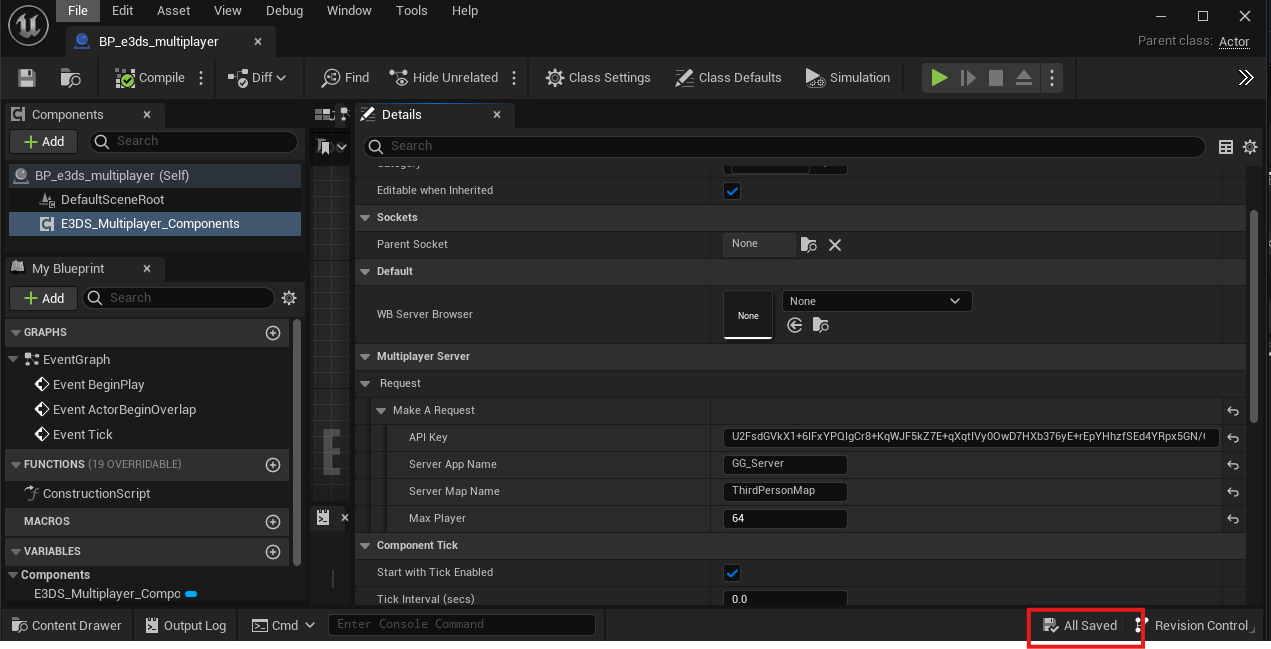The image size is (1271, 649).
Task: Toggle Editable when Inherited checkbox
Action: pos(732,191)
